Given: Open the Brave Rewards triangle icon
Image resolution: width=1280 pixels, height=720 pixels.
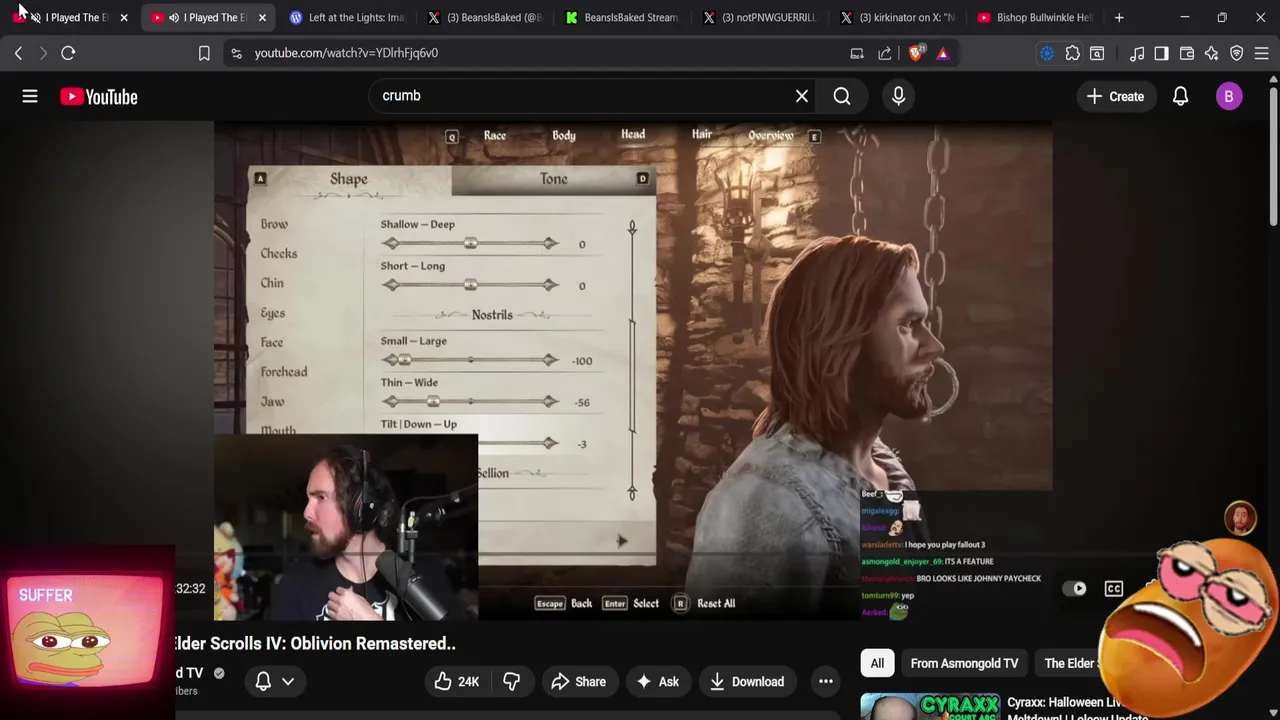Looking at the screenshot, I should tap(943, 53).
